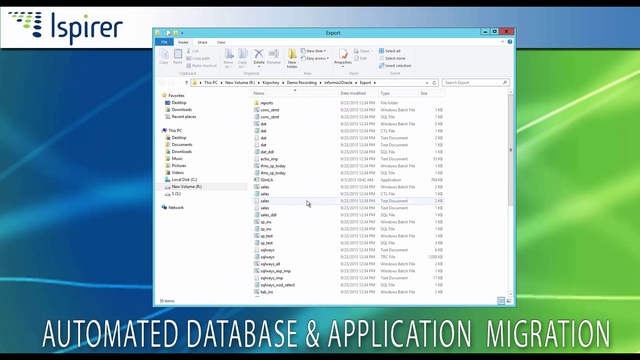Click Demo Recording in the breadcrumb path
This screenshot has width=640, height=360.
pyautogui.click(x=302, y=82)
